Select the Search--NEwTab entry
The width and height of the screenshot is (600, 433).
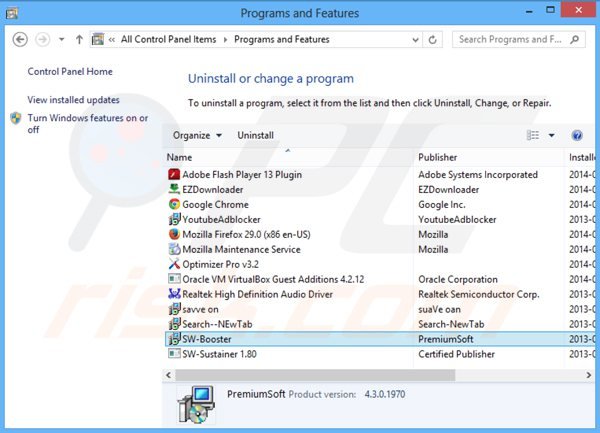217,324
